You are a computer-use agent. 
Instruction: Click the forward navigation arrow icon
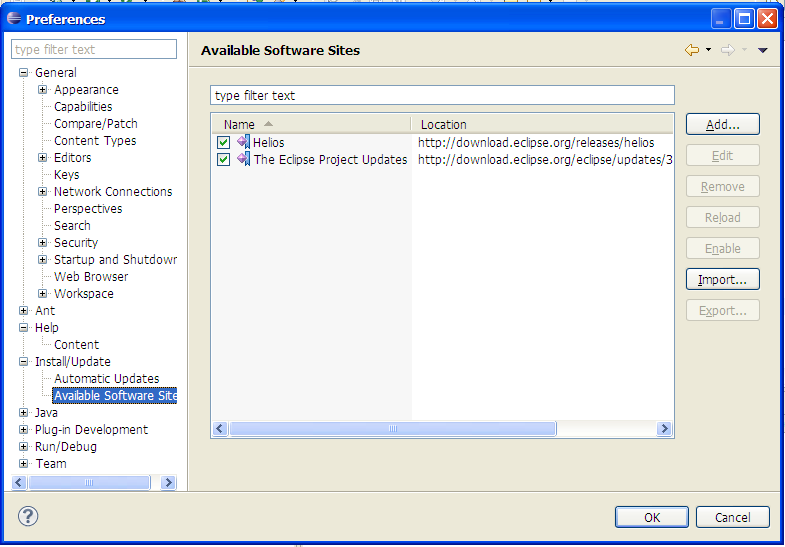727,50
